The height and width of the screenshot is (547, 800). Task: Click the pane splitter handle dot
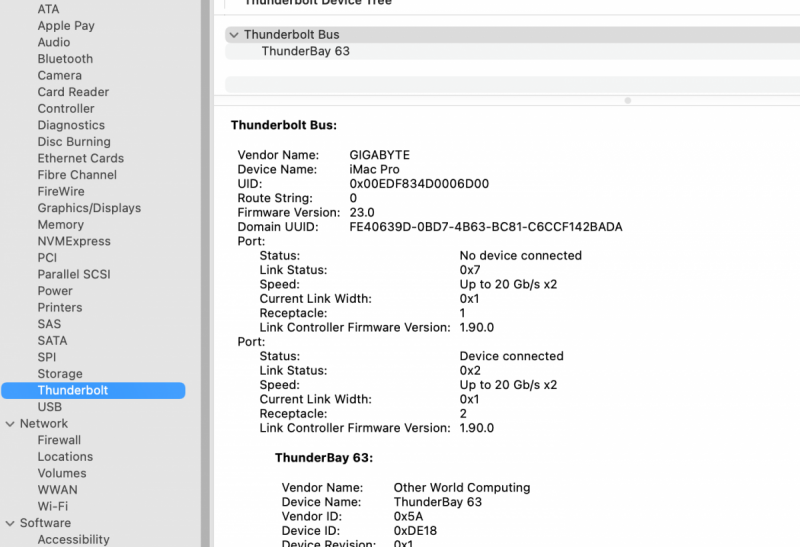(628, 101)
